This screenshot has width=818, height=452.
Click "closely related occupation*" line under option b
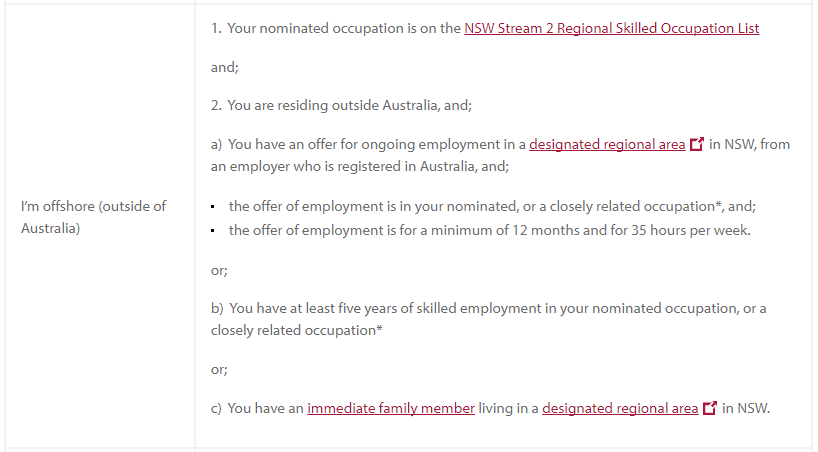pos(296,330)
